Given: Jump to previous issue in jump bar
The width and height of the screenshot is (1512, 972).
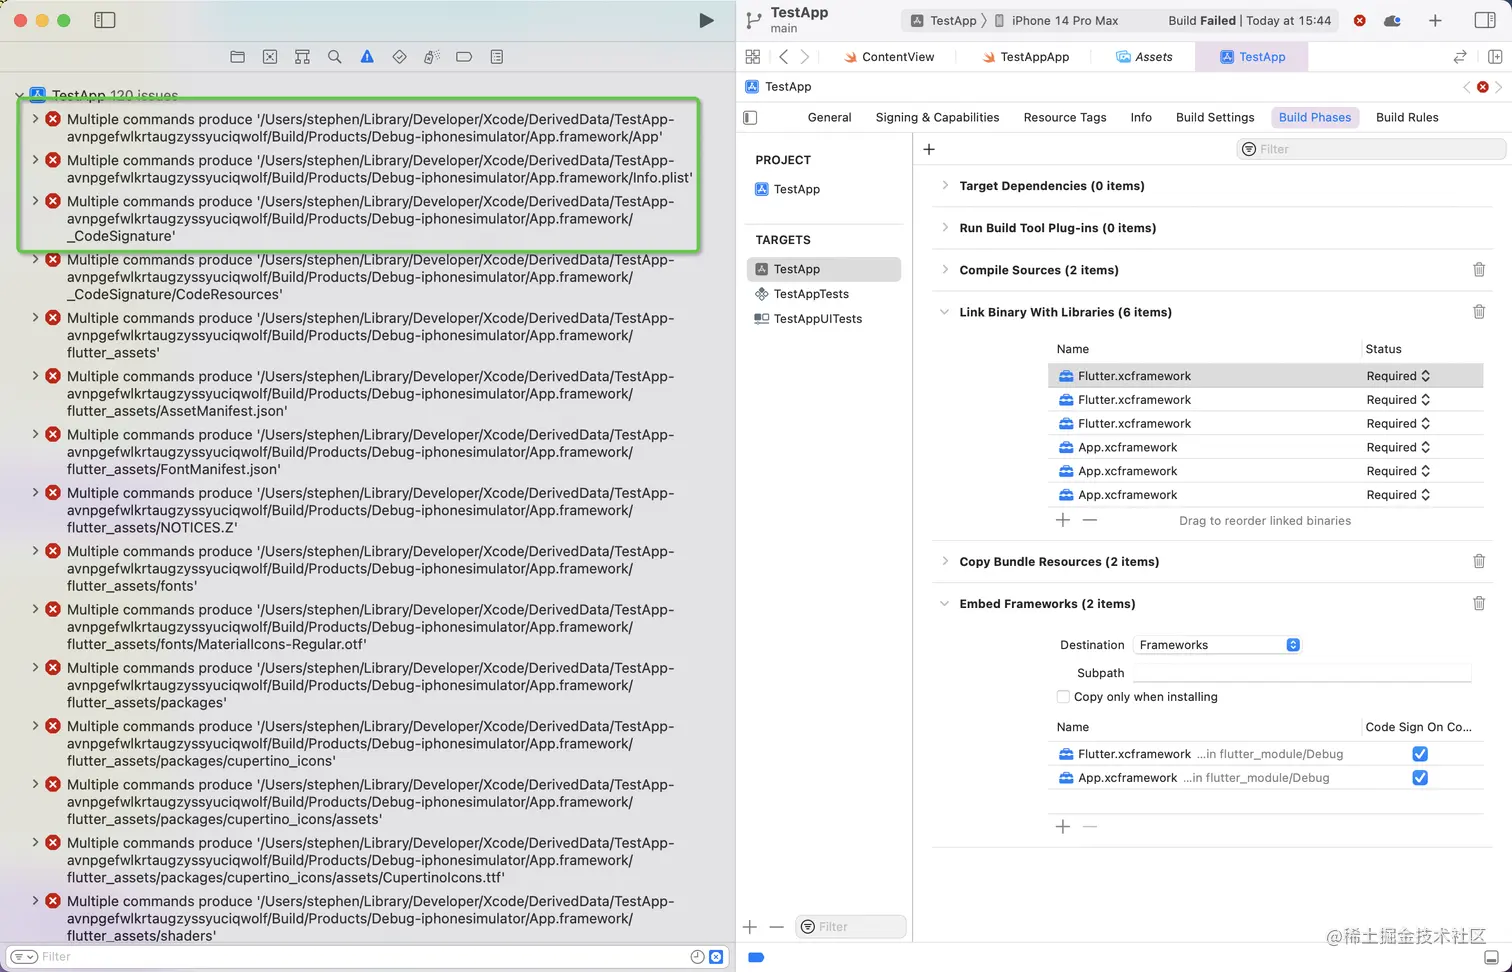Looking at the screenshot, I should pos(1467,87).
